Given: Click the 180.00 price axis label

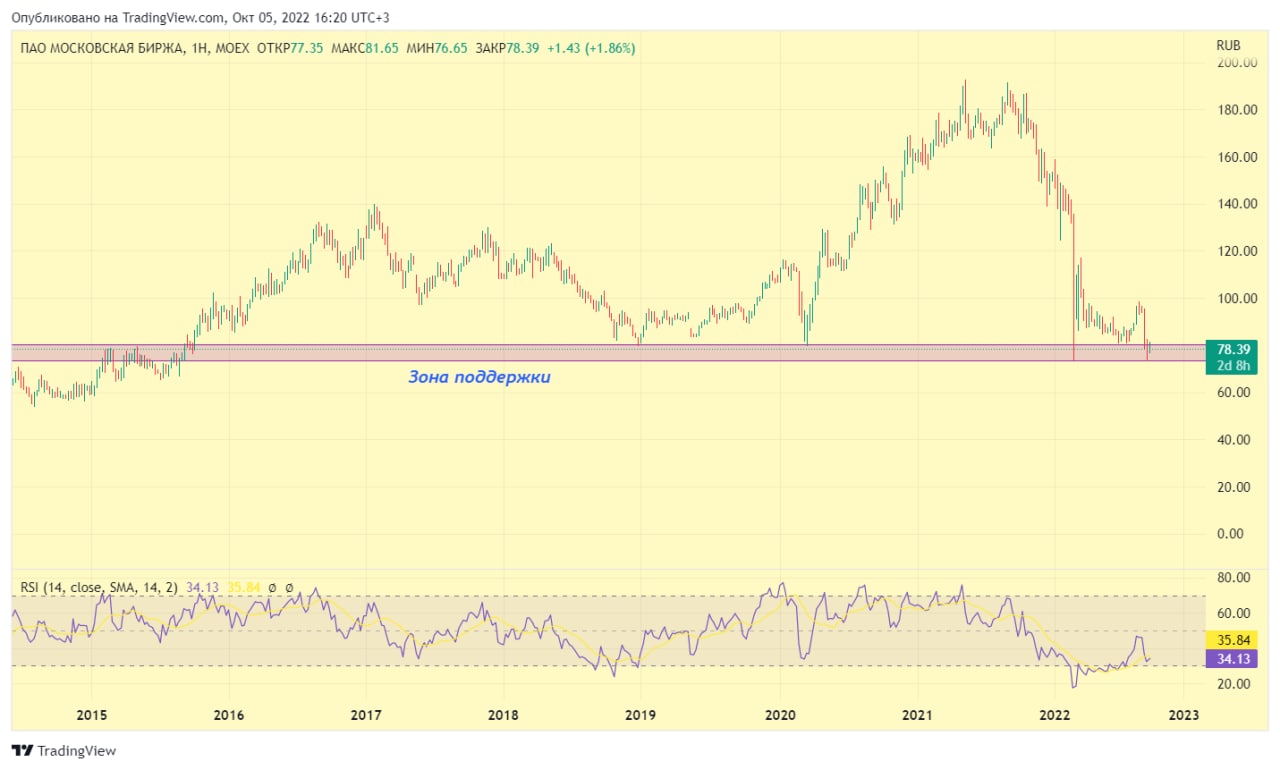Looking at the screenshot, I should (1235, 109).
